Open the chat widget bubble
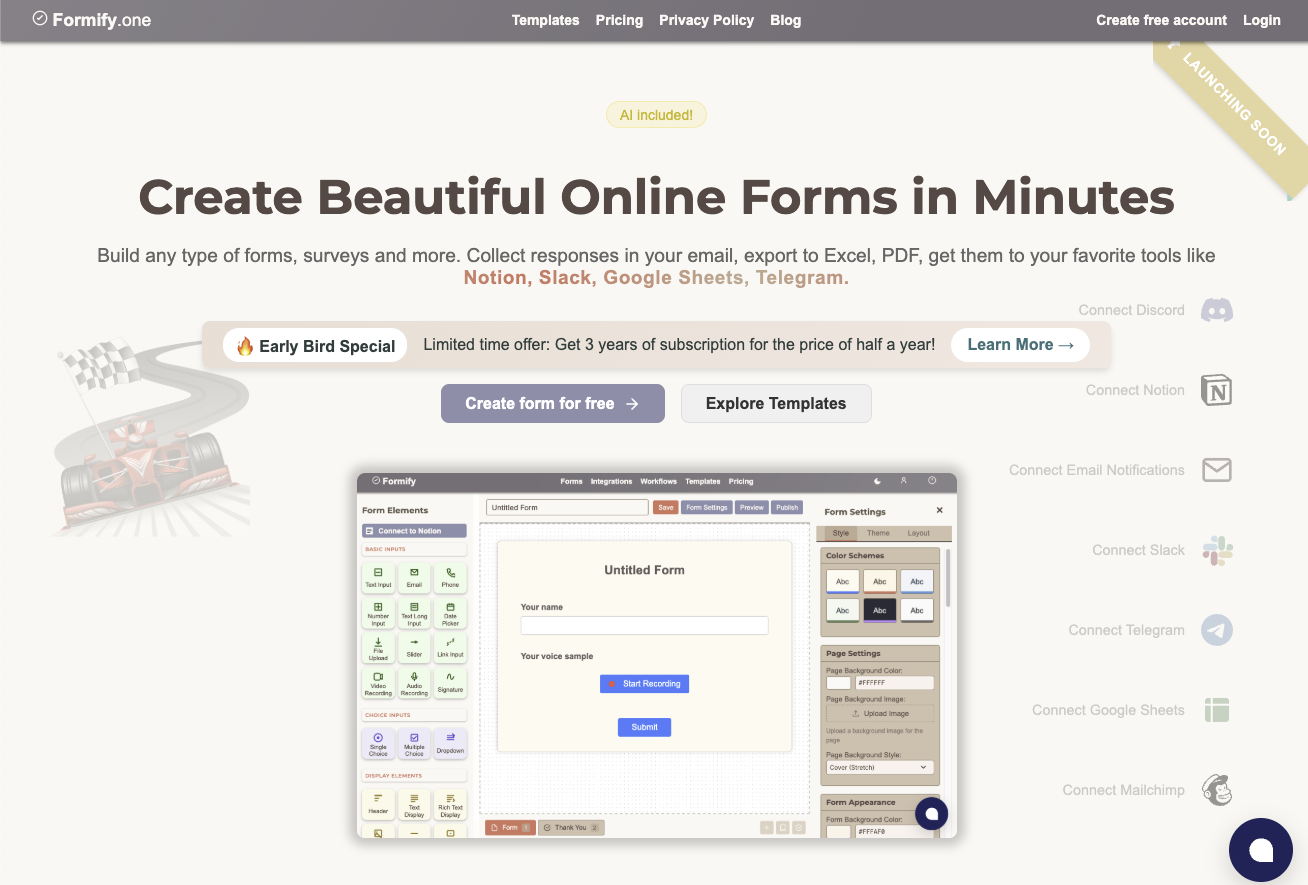Image resolution: width=1308 pixels, height=885 pixels. 1261,850
